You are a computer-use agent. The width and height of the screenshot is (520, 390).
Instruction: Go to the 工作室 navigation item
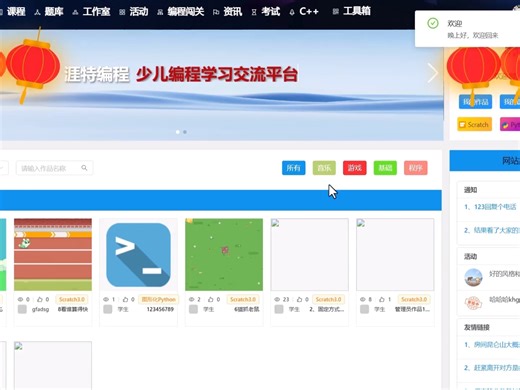coord(96,12)
